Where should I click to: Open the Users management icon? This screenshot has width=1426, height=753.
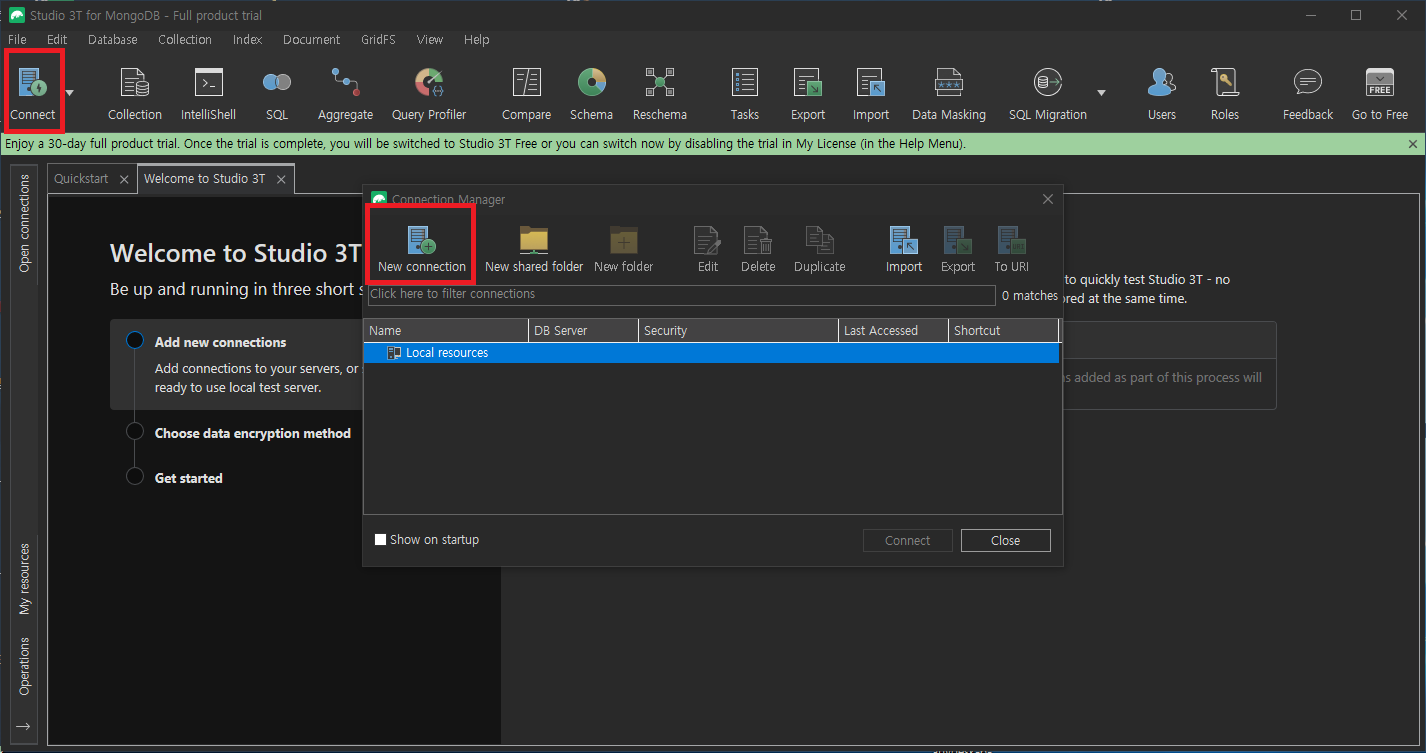[1162, 95]
